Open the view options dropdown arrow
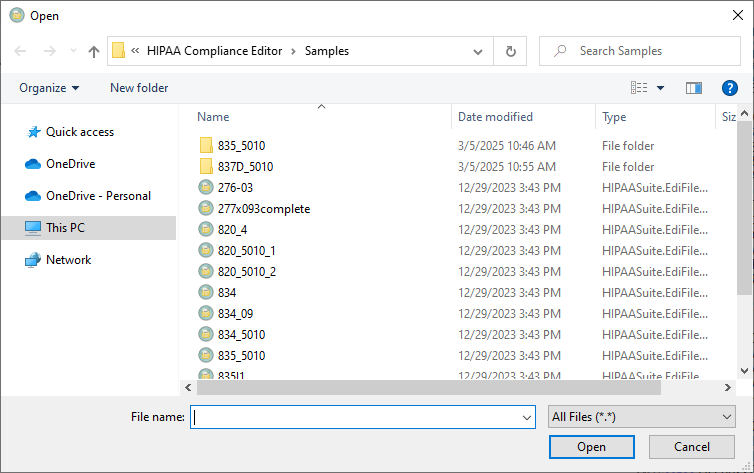 (x=661, y=88)
